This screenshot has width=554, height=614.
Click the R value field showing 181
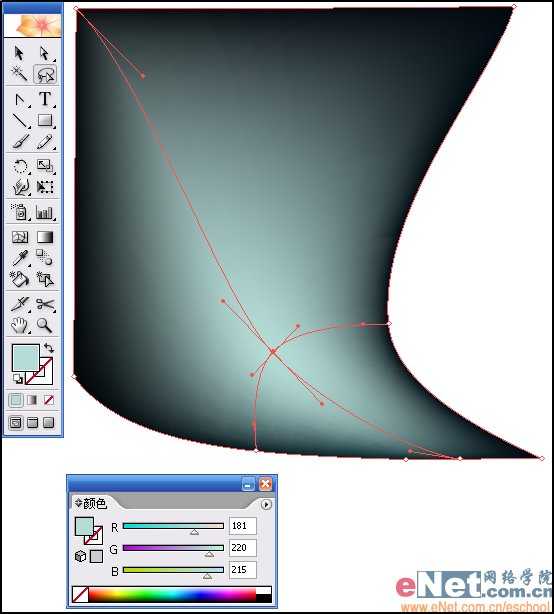pos(242,526)
